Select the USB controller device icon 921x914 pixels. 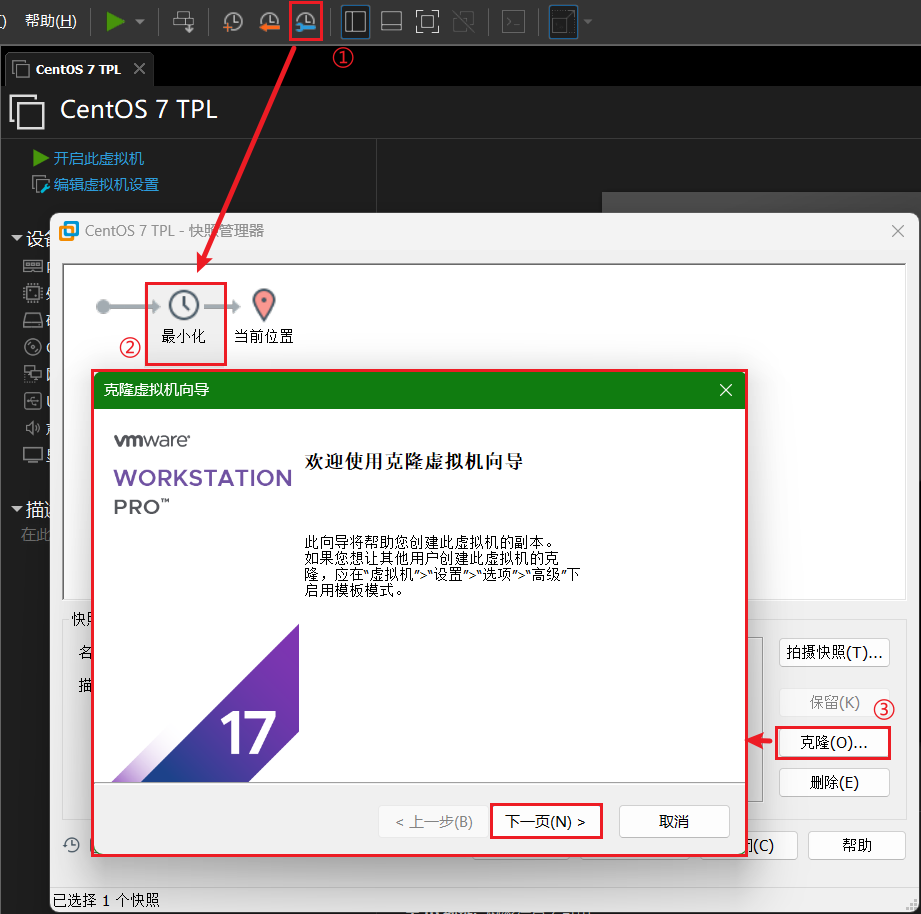point(33,401)
